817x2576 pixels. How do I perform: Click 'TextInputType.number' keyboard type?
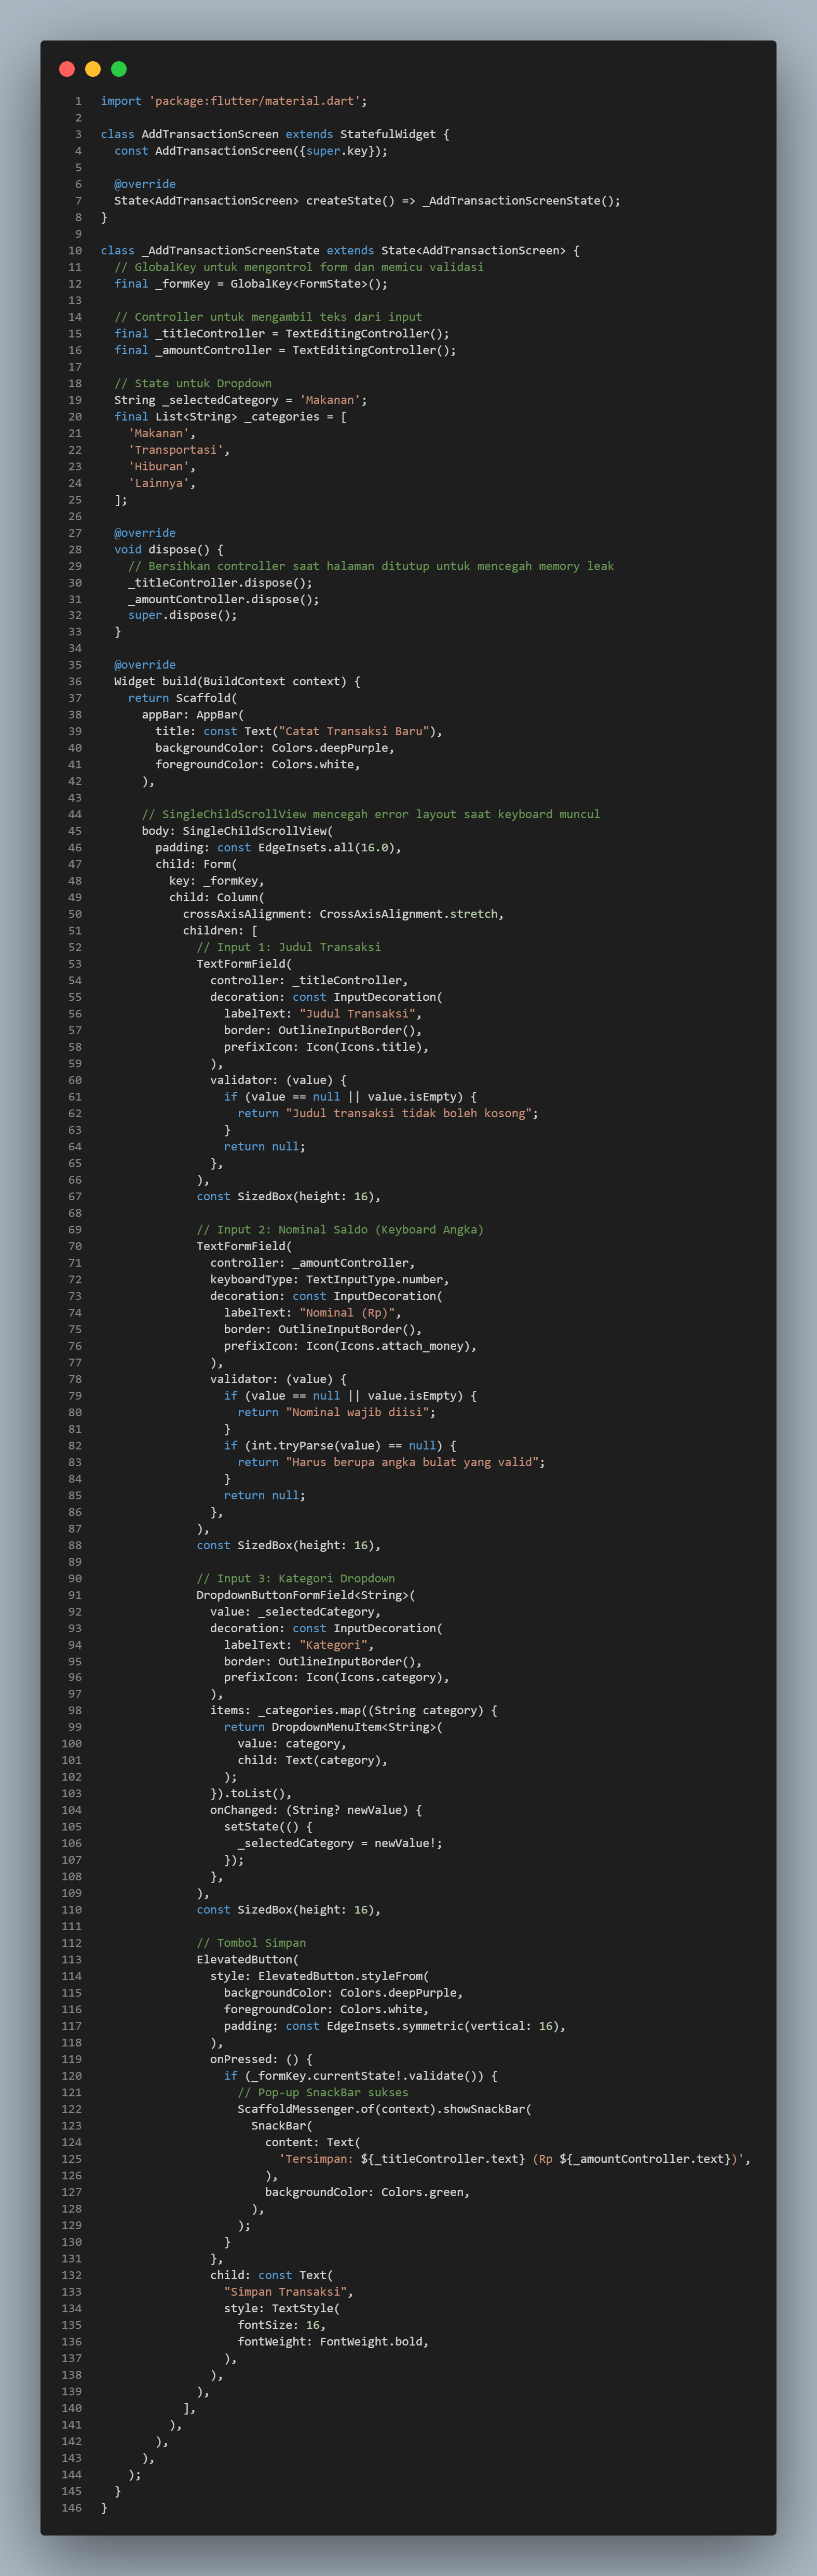click(374, 1279)
